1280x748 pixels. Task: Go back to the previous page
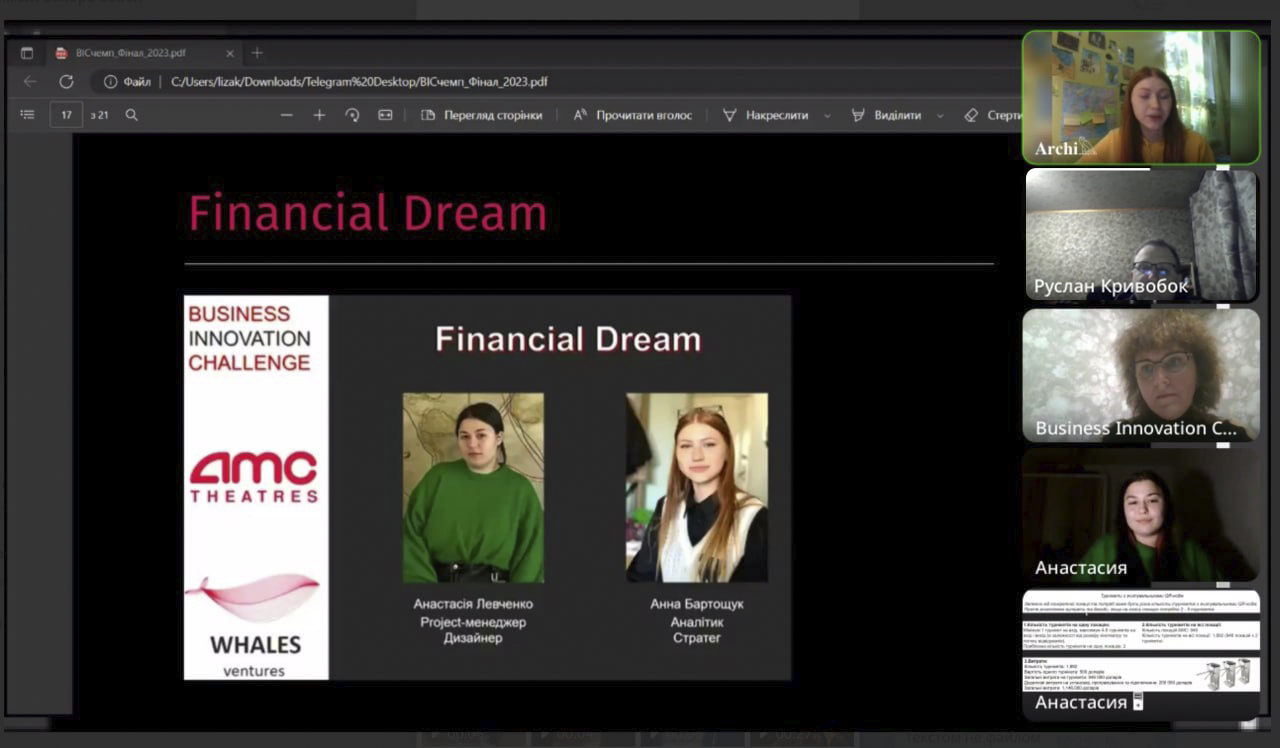pos(30,82)
